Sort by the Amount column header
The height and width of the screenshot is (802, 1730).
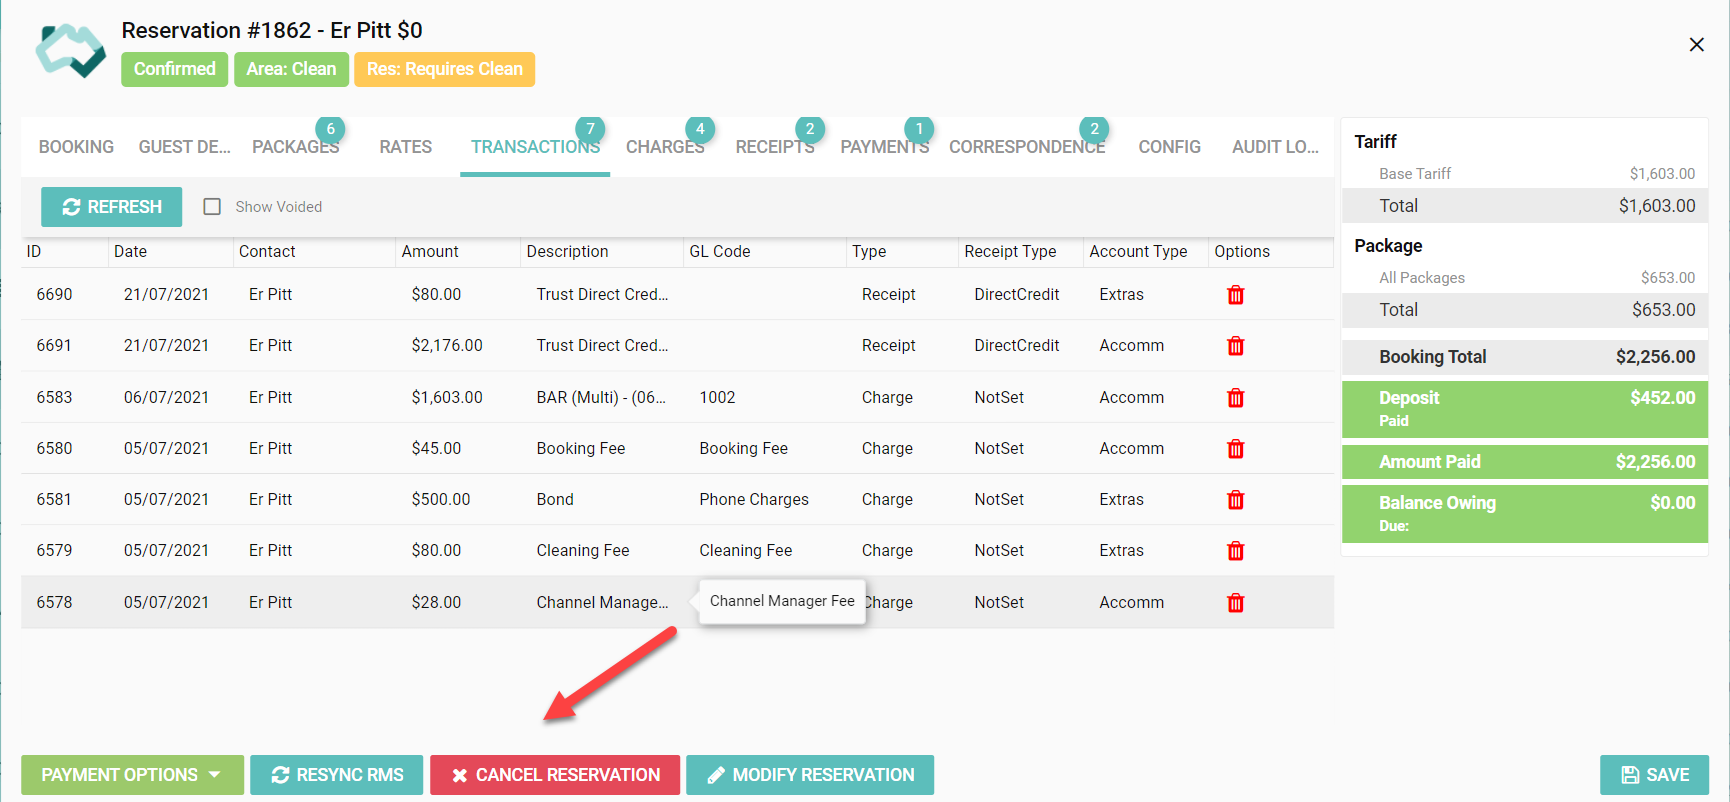click(430, 252)
